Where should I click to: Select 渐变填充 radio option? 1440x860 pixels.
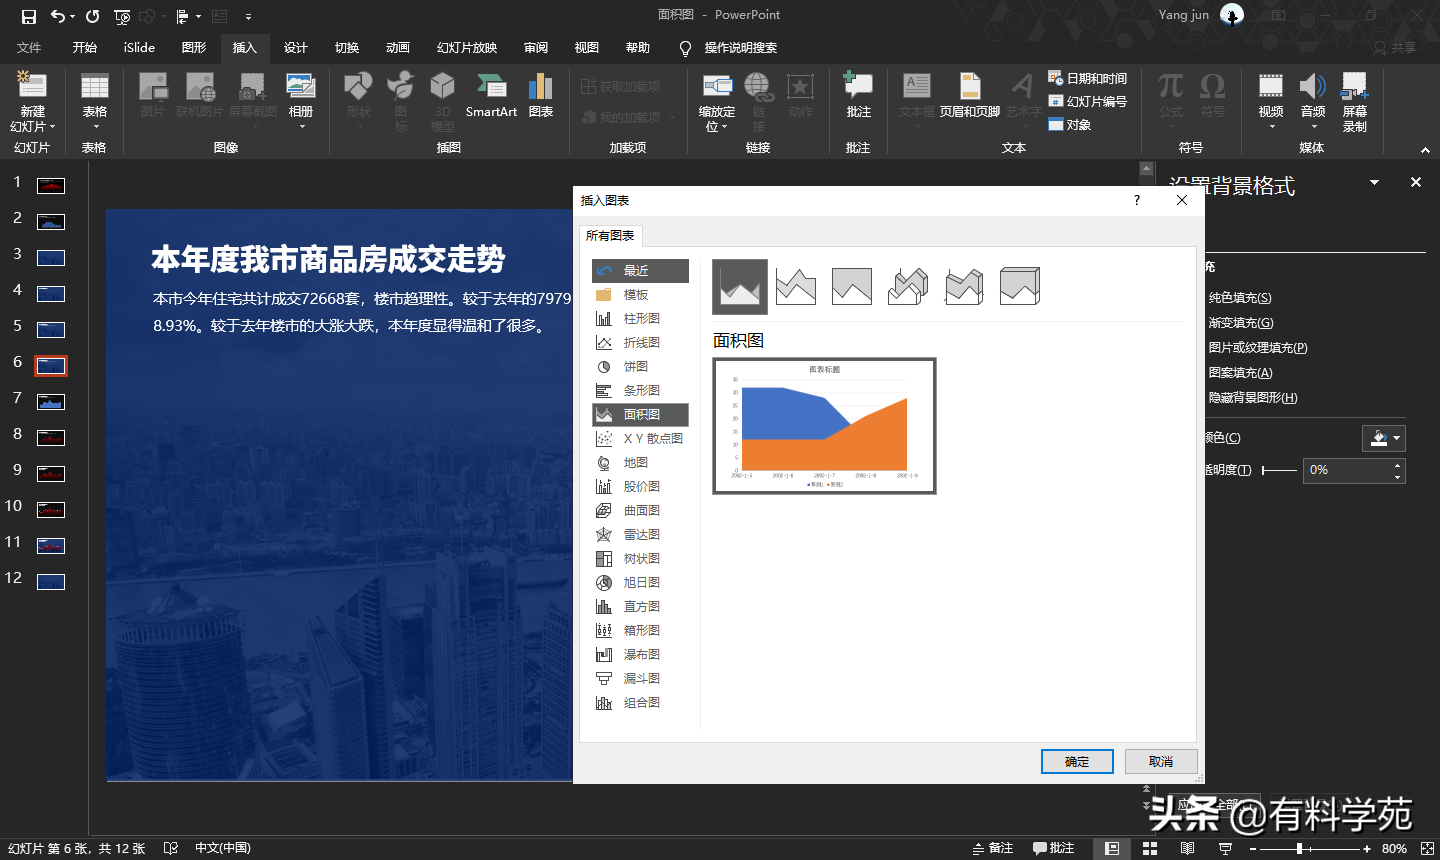(x=1241, y=323)
